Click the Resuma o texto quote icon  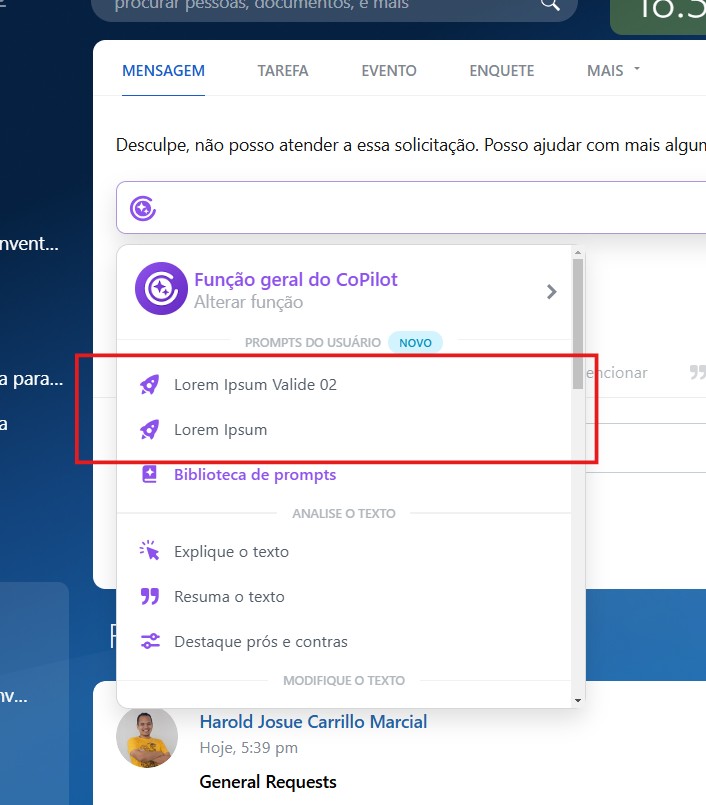pos(150,597)
